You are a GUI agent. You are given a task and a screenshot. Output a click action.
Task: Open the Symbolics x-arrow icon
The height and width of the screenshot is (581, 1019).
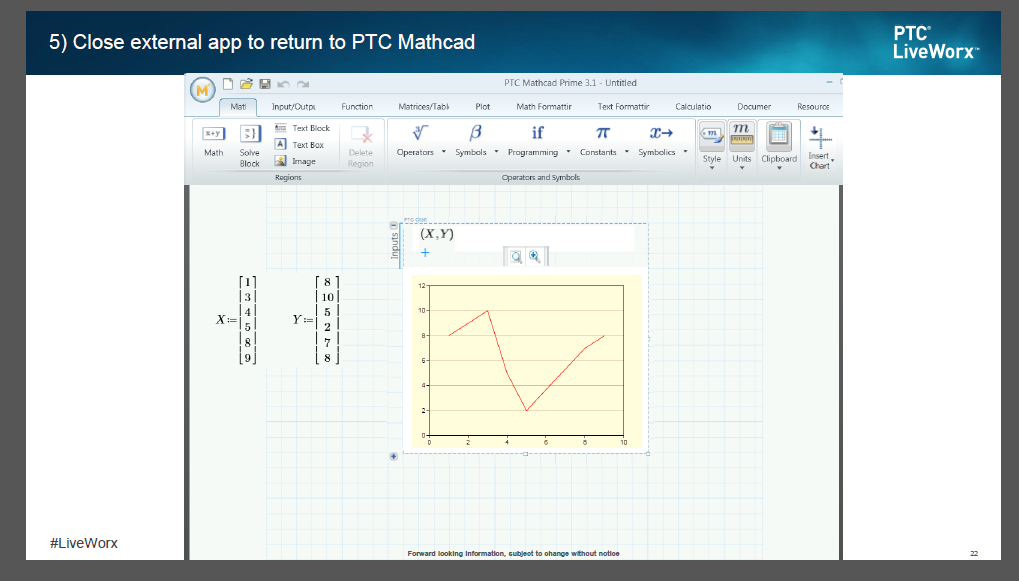click(661, 133)
